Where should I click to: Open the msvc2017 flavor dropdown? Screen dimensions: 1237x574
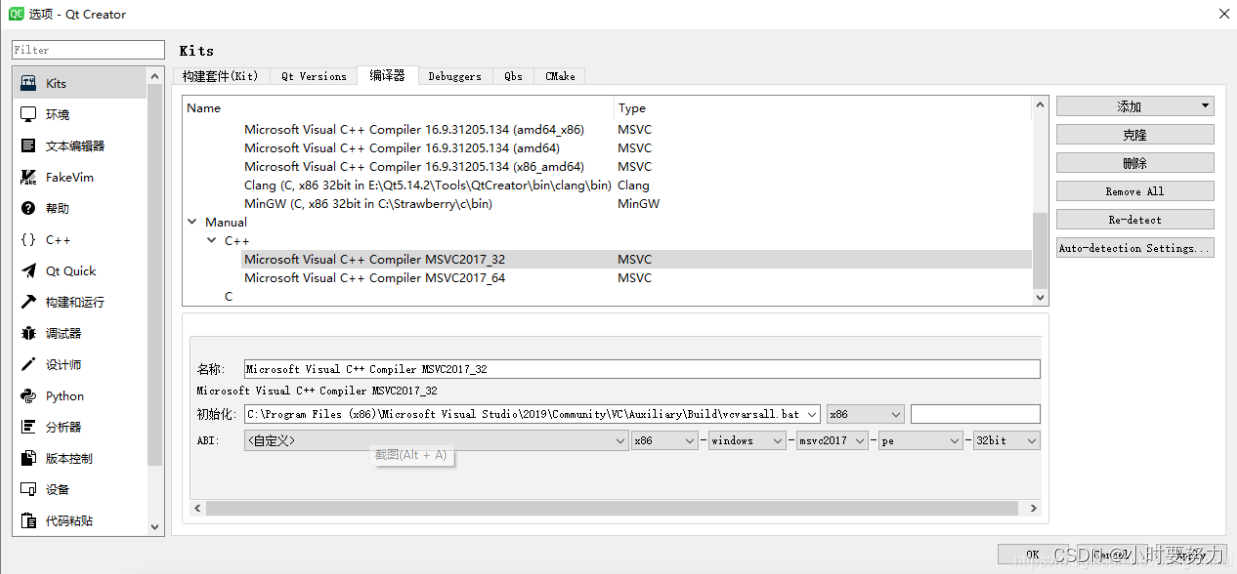point(832,440)
